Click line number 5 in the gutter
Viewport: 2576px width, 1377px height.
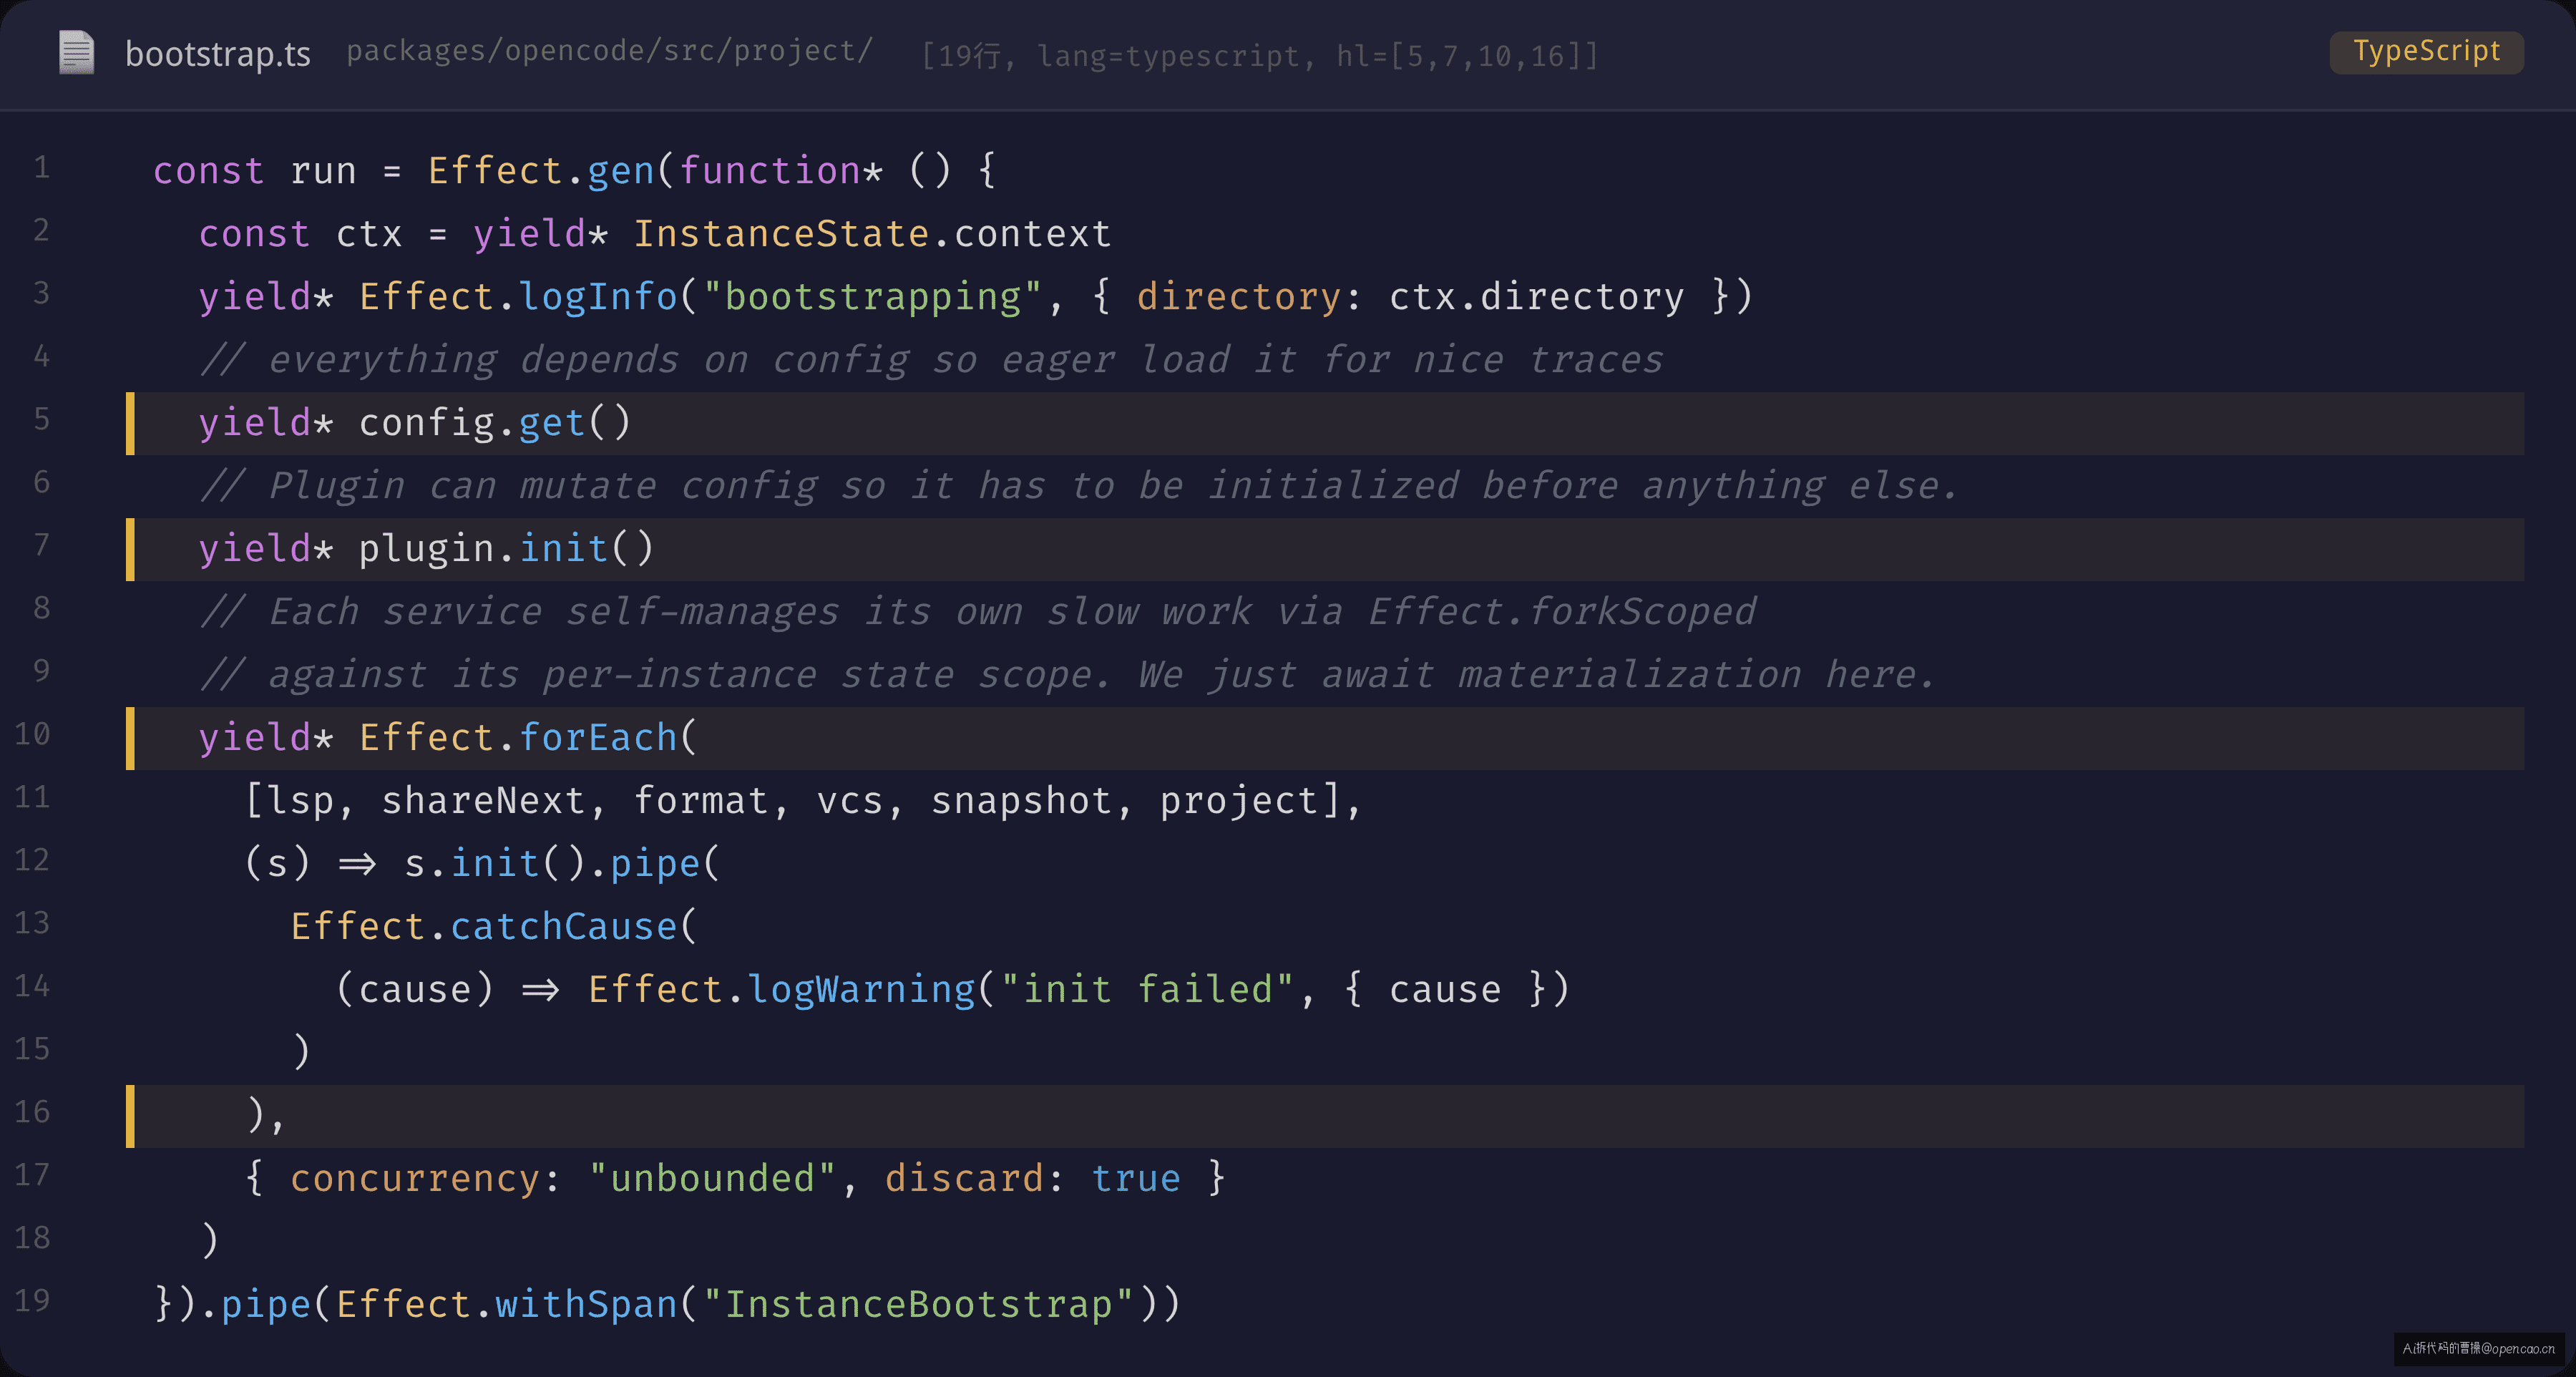click(42, 419)
